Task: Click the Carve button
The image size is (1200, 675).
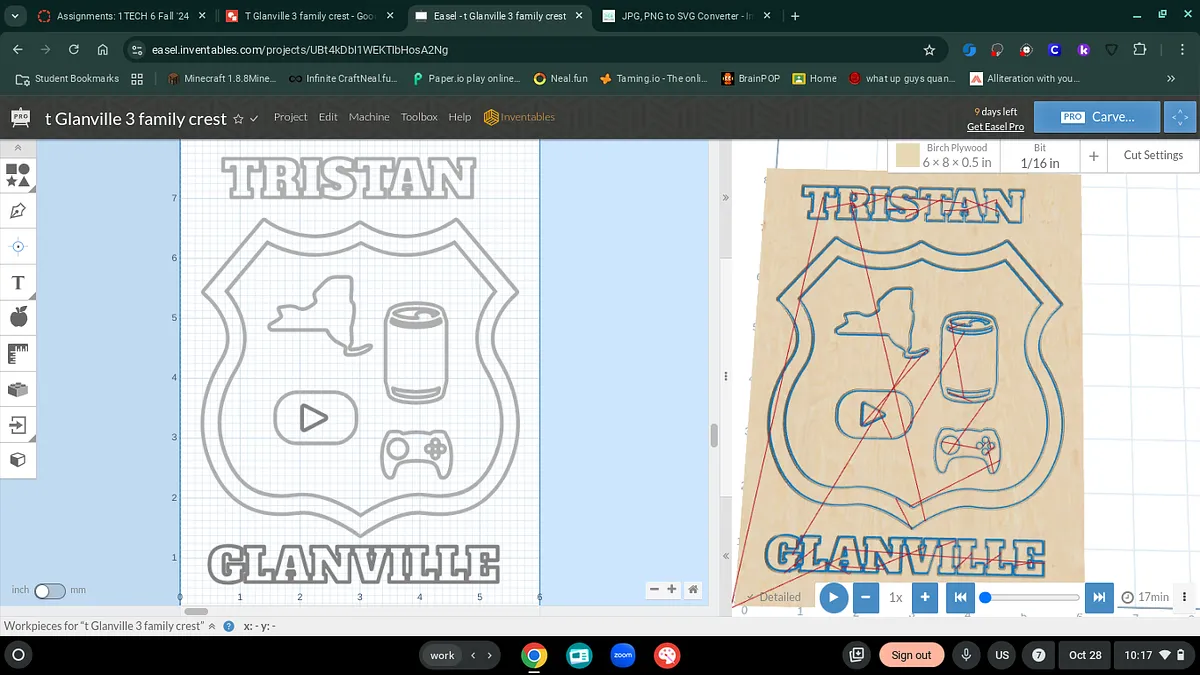Action: pos(1097,117)
